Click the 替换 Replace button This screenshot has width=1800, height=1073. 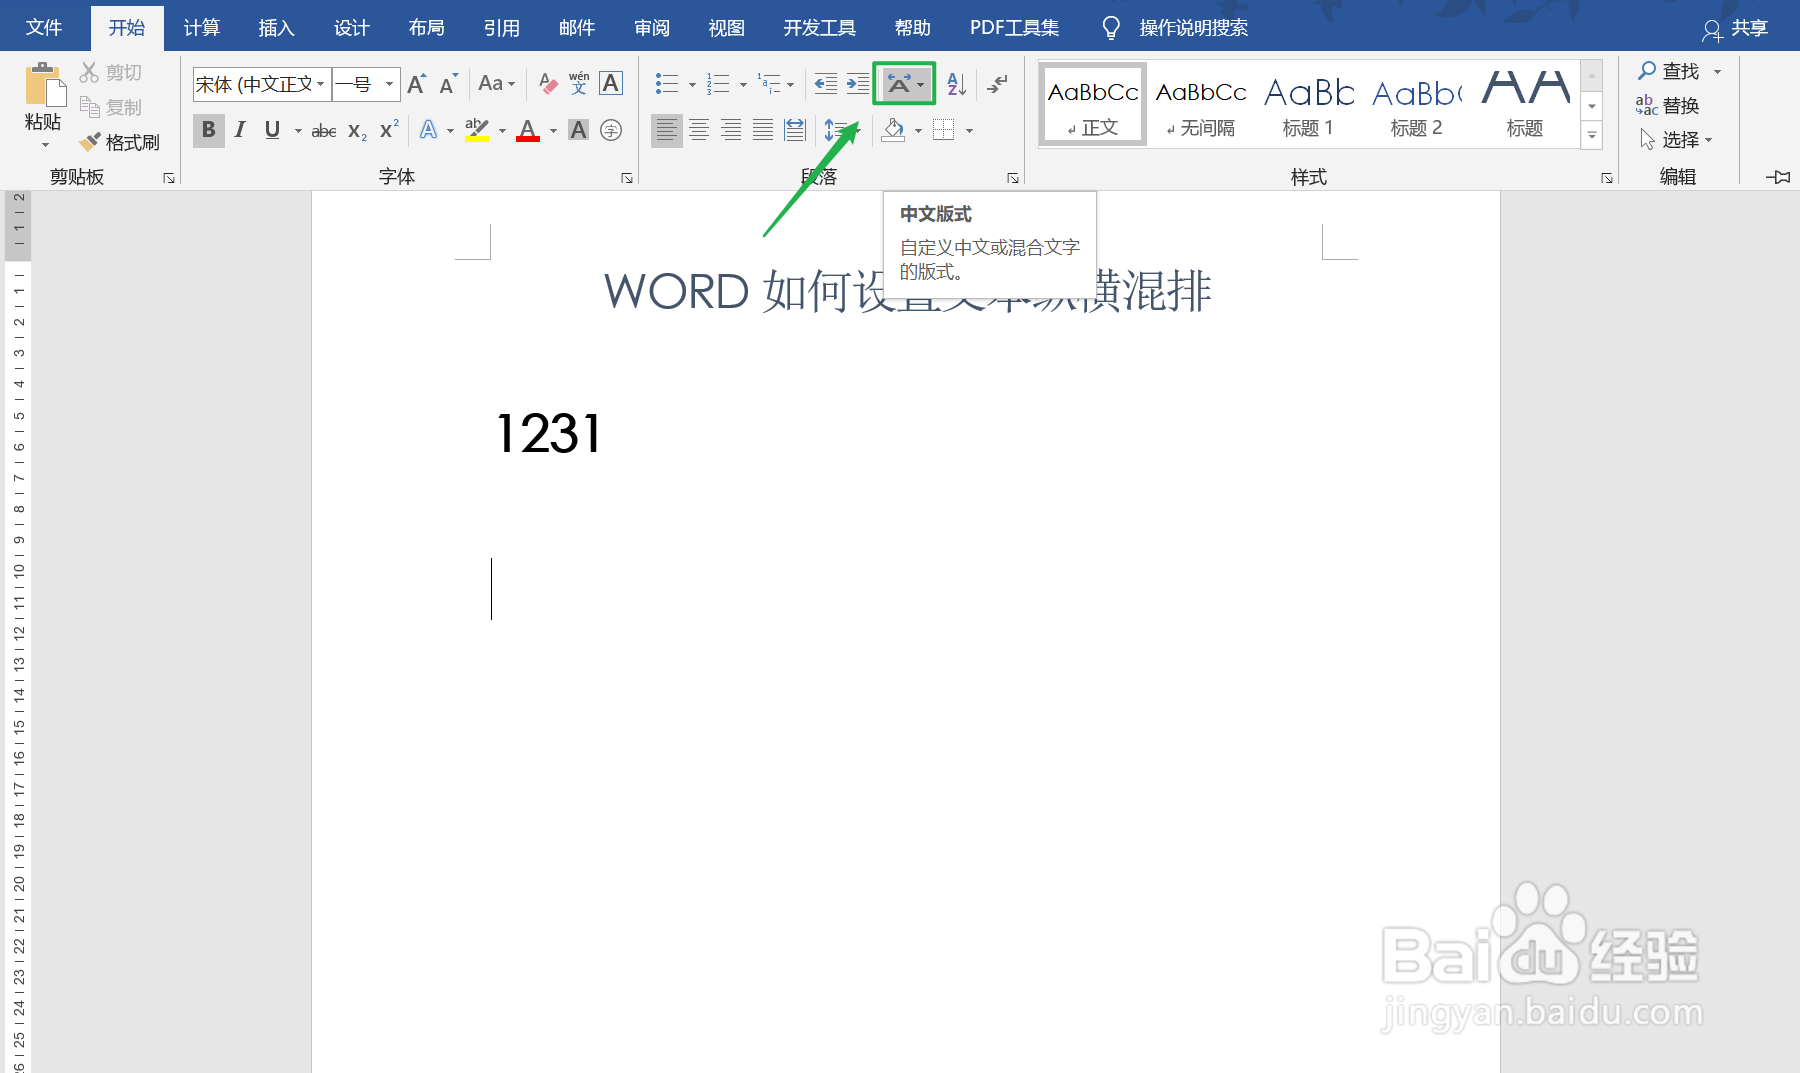pyautogui.click(x=1667, y=105)
